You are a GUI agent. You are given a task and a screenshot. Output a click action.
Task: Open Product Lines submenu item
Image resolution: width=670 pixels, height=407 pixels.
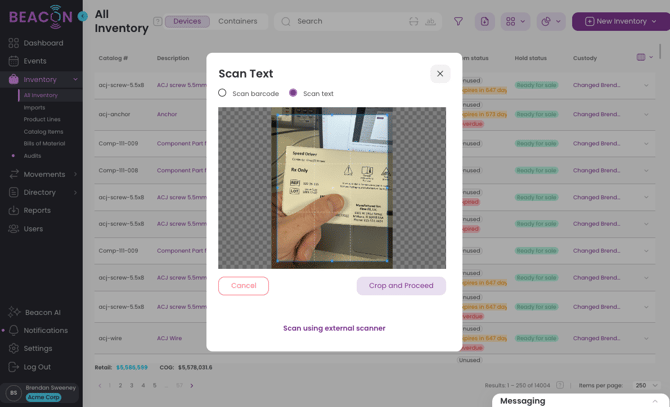coord(42,120)
